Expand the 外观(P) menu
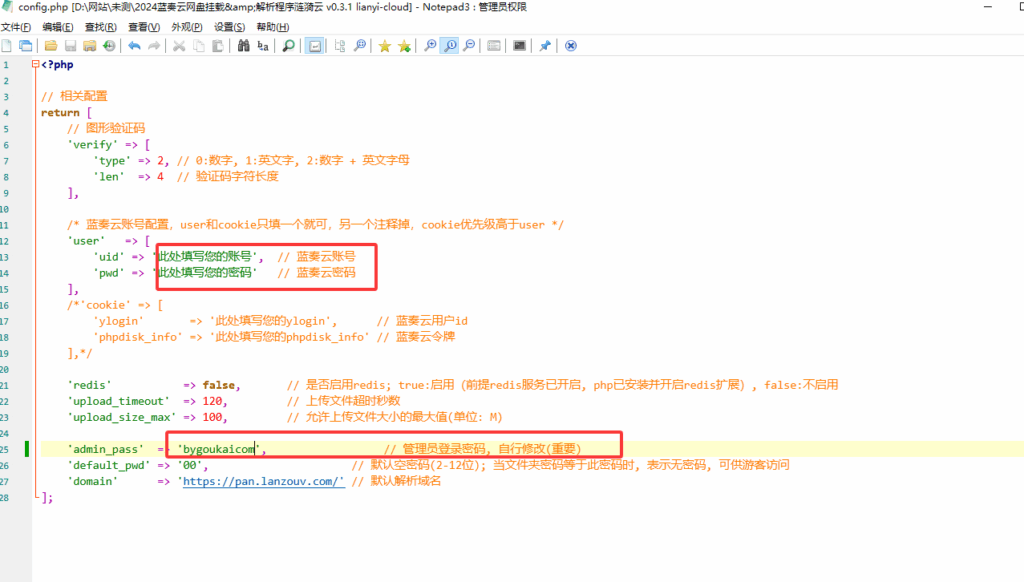Viewport: 1024px width, 582px height. 187,27
